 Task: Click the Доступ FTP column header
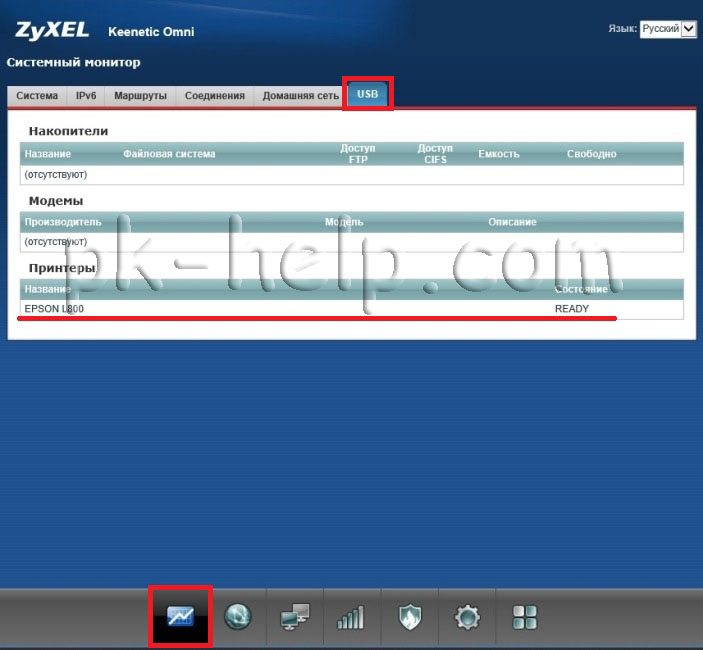[x=357, y=154]
